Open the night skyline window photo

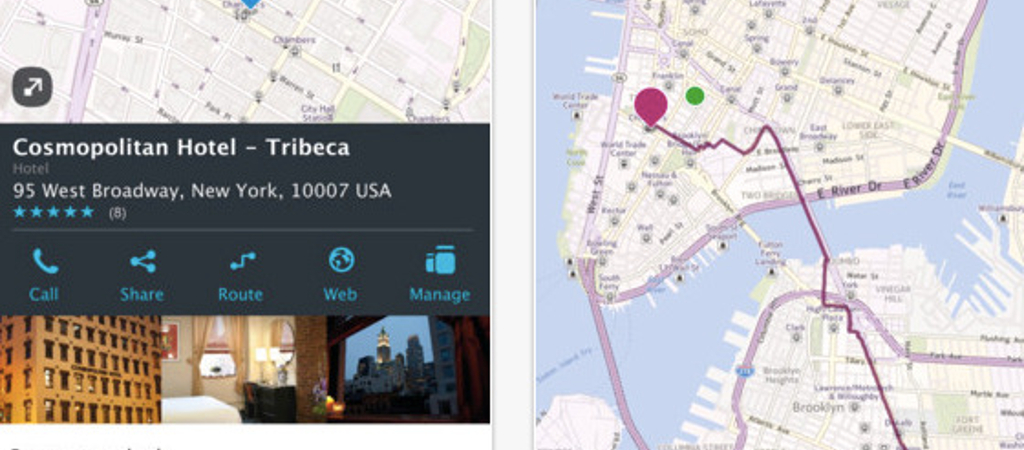(x=408, y=370)
